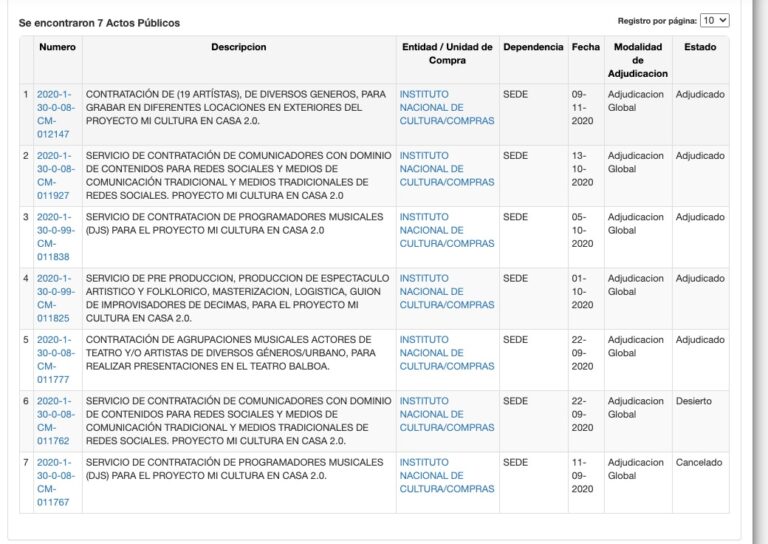The image size is (768, 544).
Task: Click Instituto Nacional de Cultura link in row 7
Action: (x=447, y=475)
